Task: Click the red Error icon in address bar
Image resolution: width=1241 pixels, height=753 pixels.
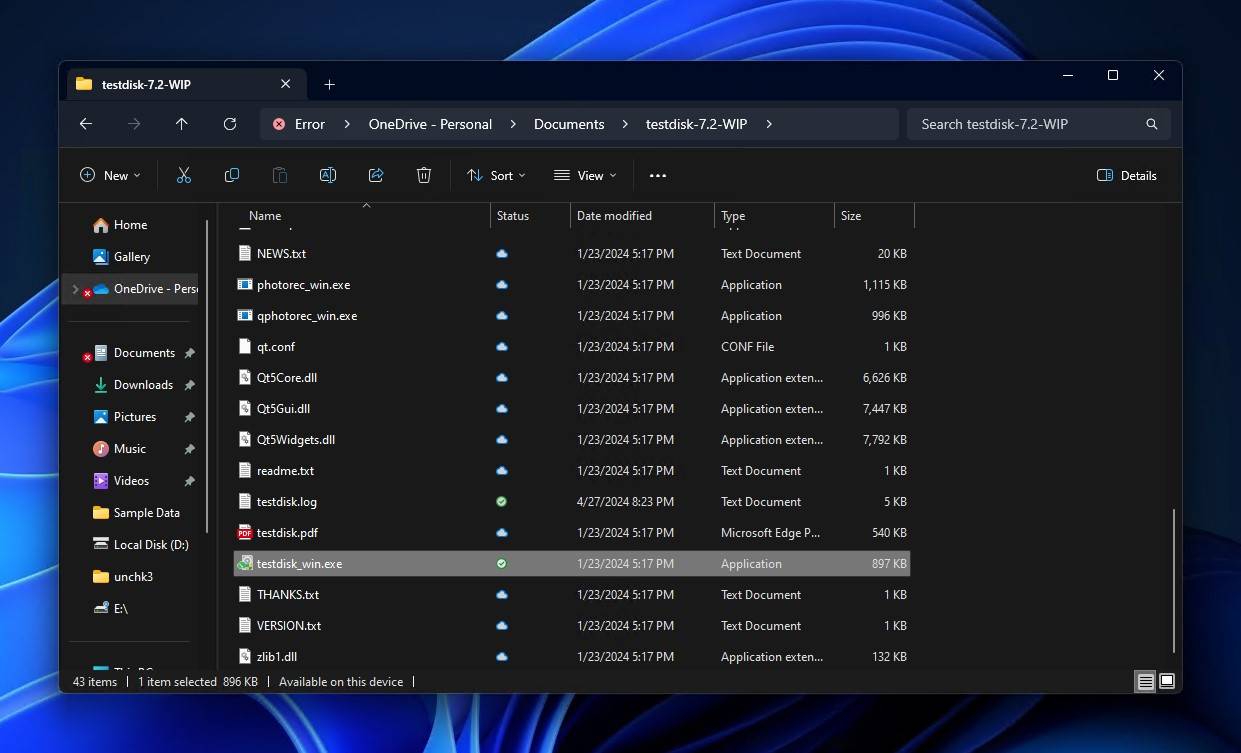Action: (279, 124)
